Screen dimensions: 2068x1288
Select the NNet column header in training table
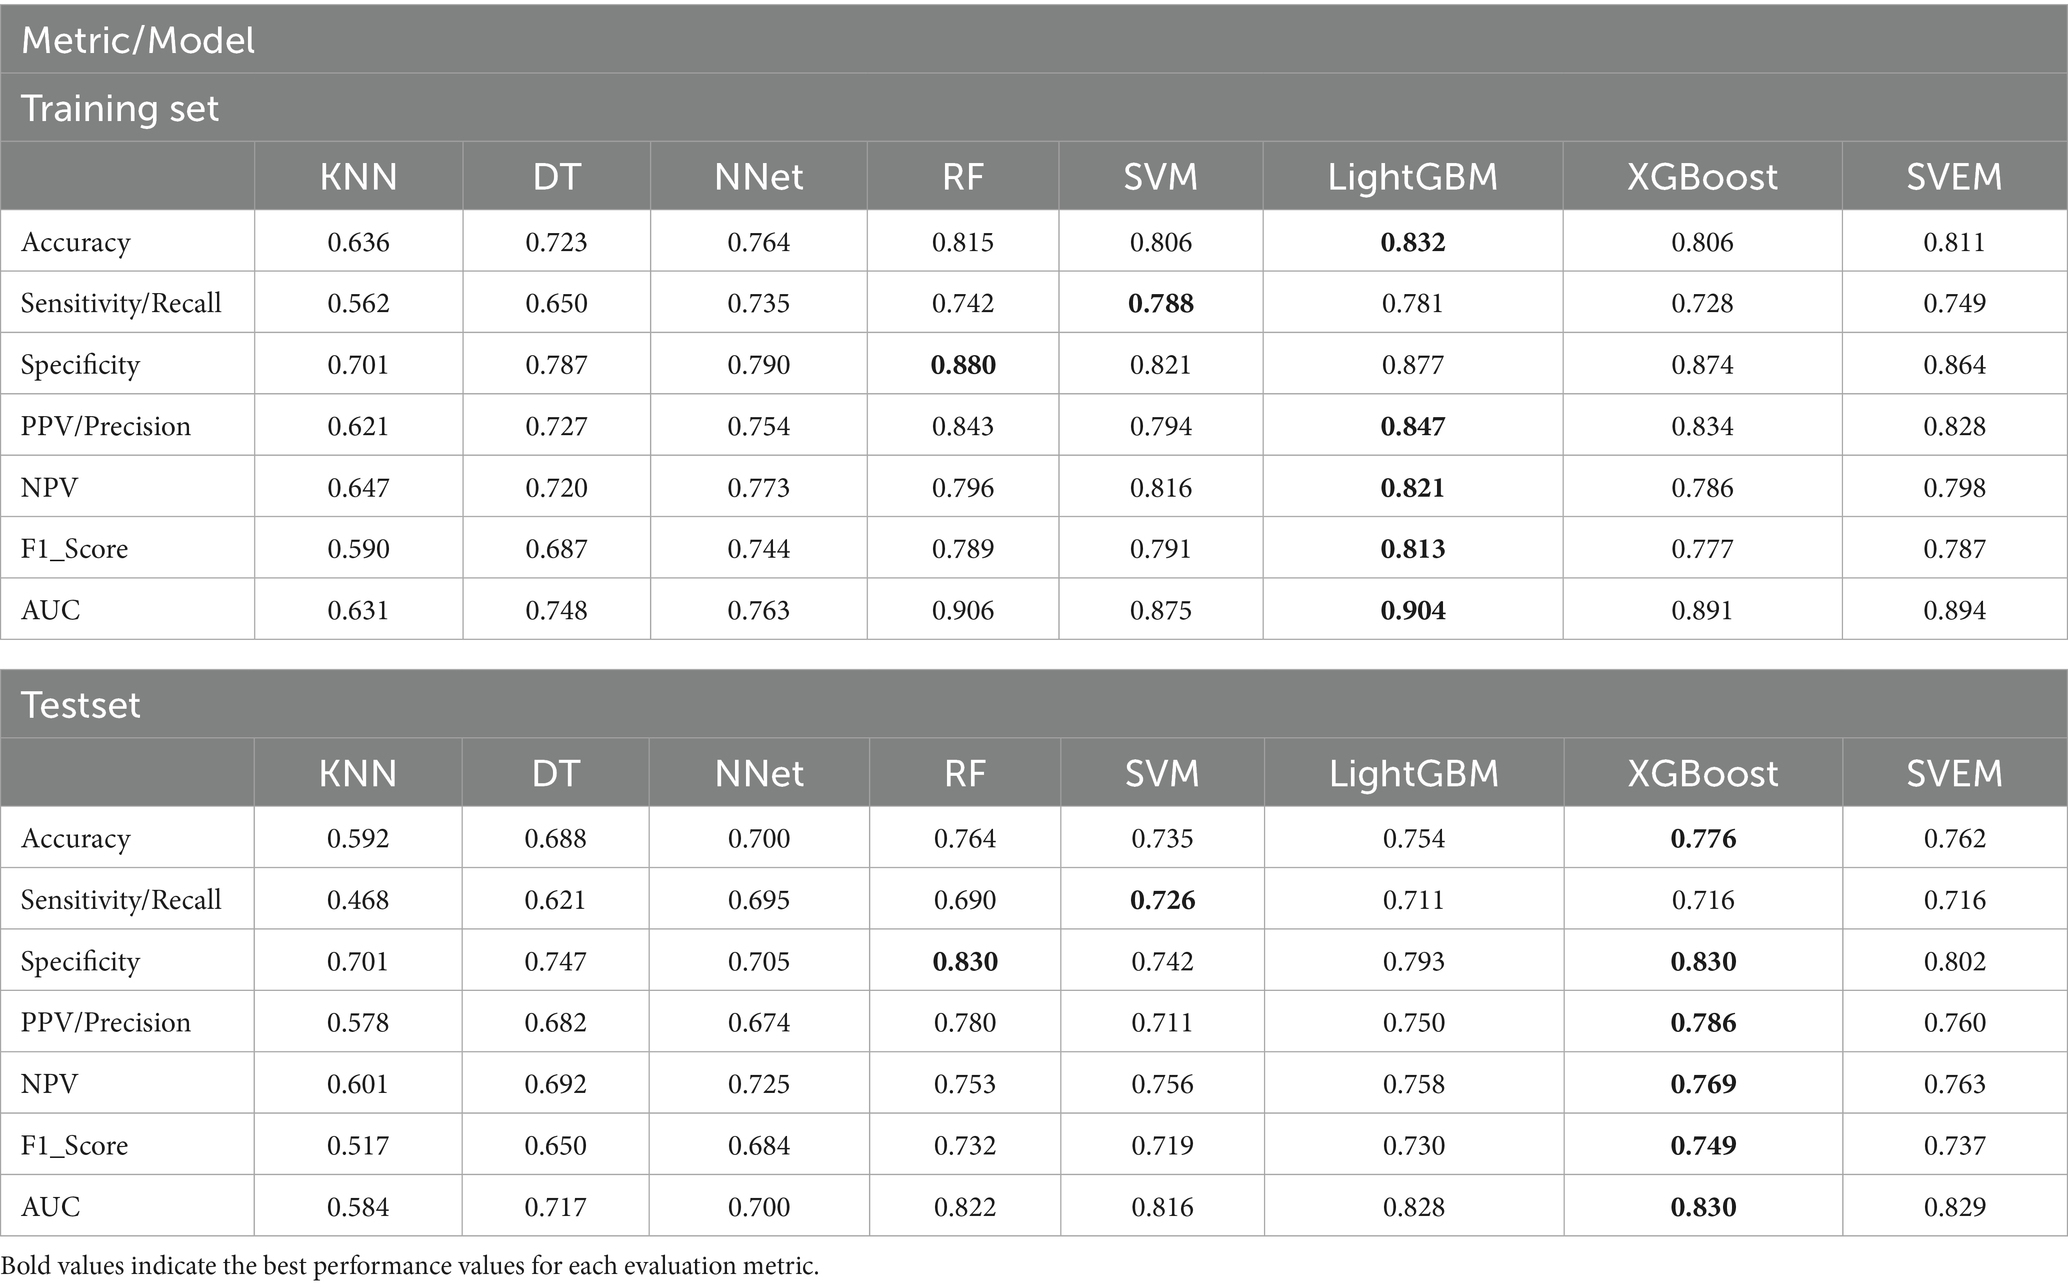pos(759,176)
